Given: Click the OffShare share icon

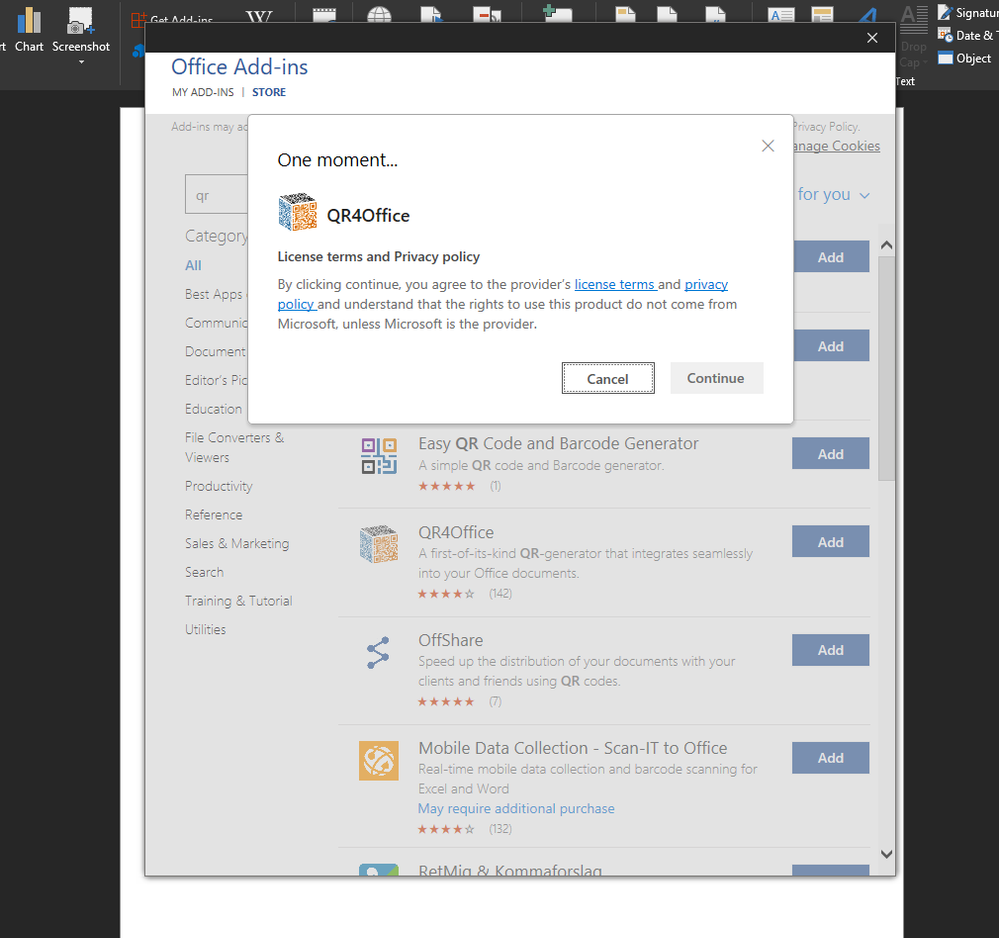Looking at the screenshot, I should pos(378,653).
